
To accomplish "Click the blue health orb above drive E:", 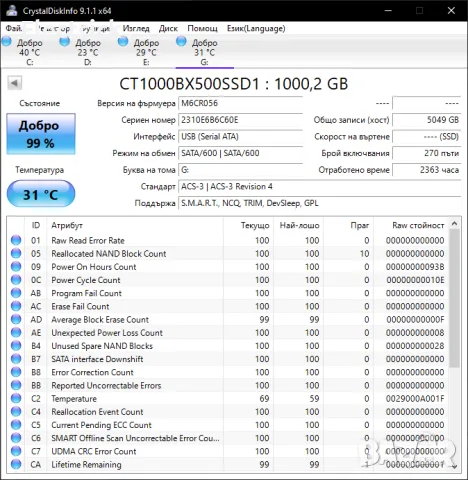I will coord(123,42).
